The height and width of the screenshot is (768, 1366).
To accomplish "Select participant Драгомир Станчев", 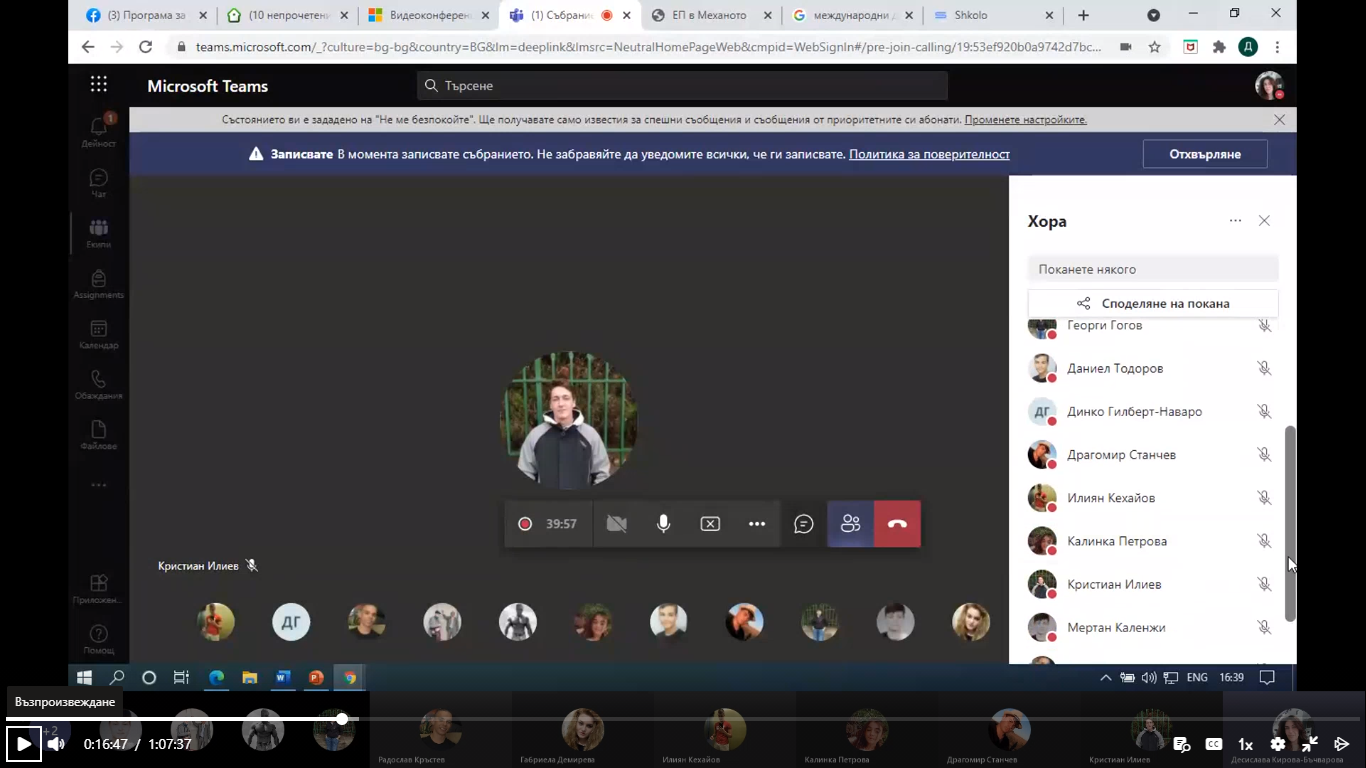I will (1153, 454).
